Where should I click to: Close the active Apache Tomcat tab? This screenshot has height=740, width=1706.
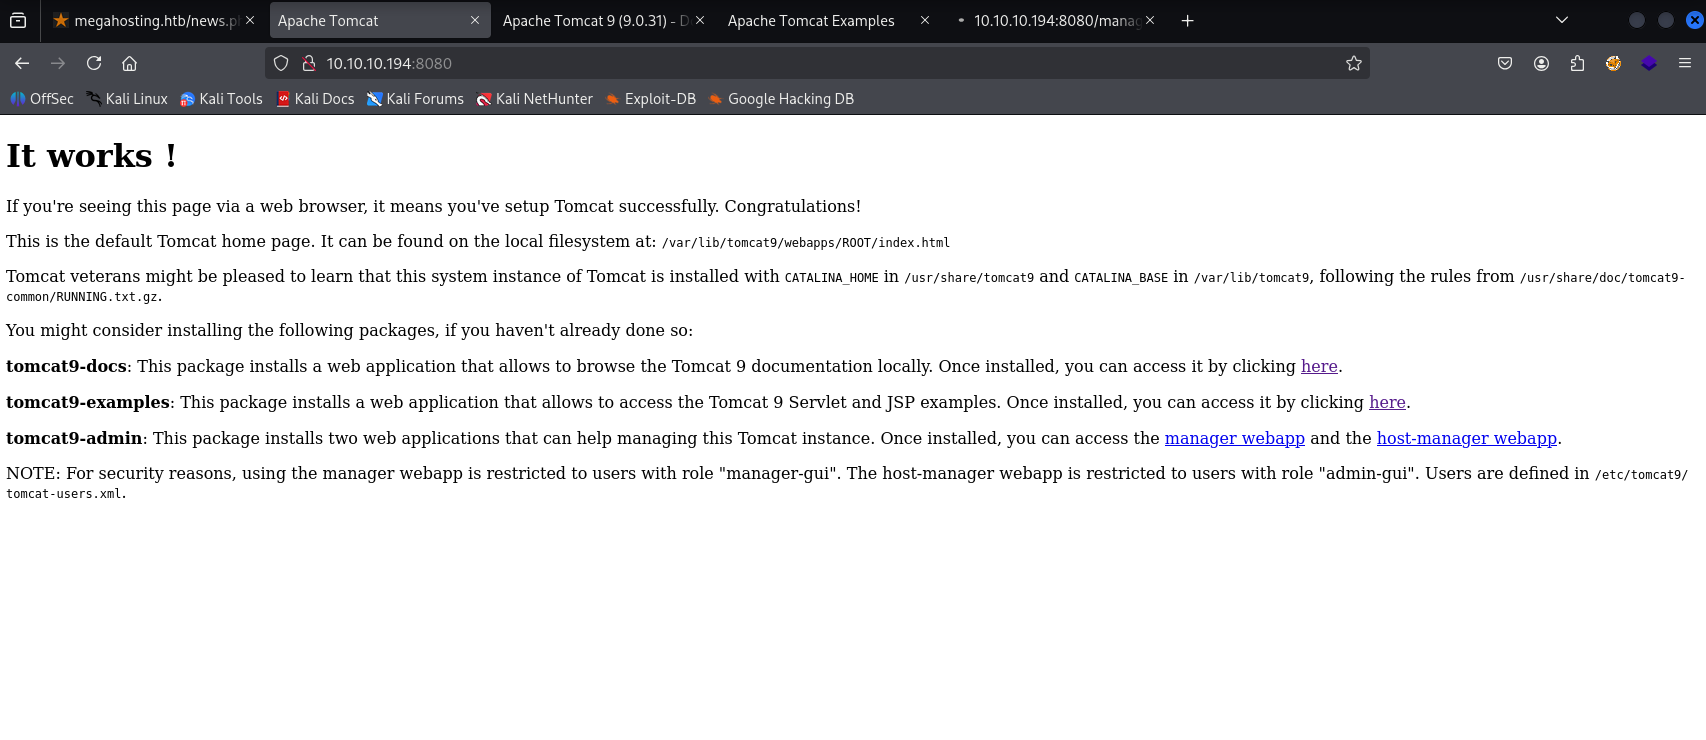coord(475,20)
